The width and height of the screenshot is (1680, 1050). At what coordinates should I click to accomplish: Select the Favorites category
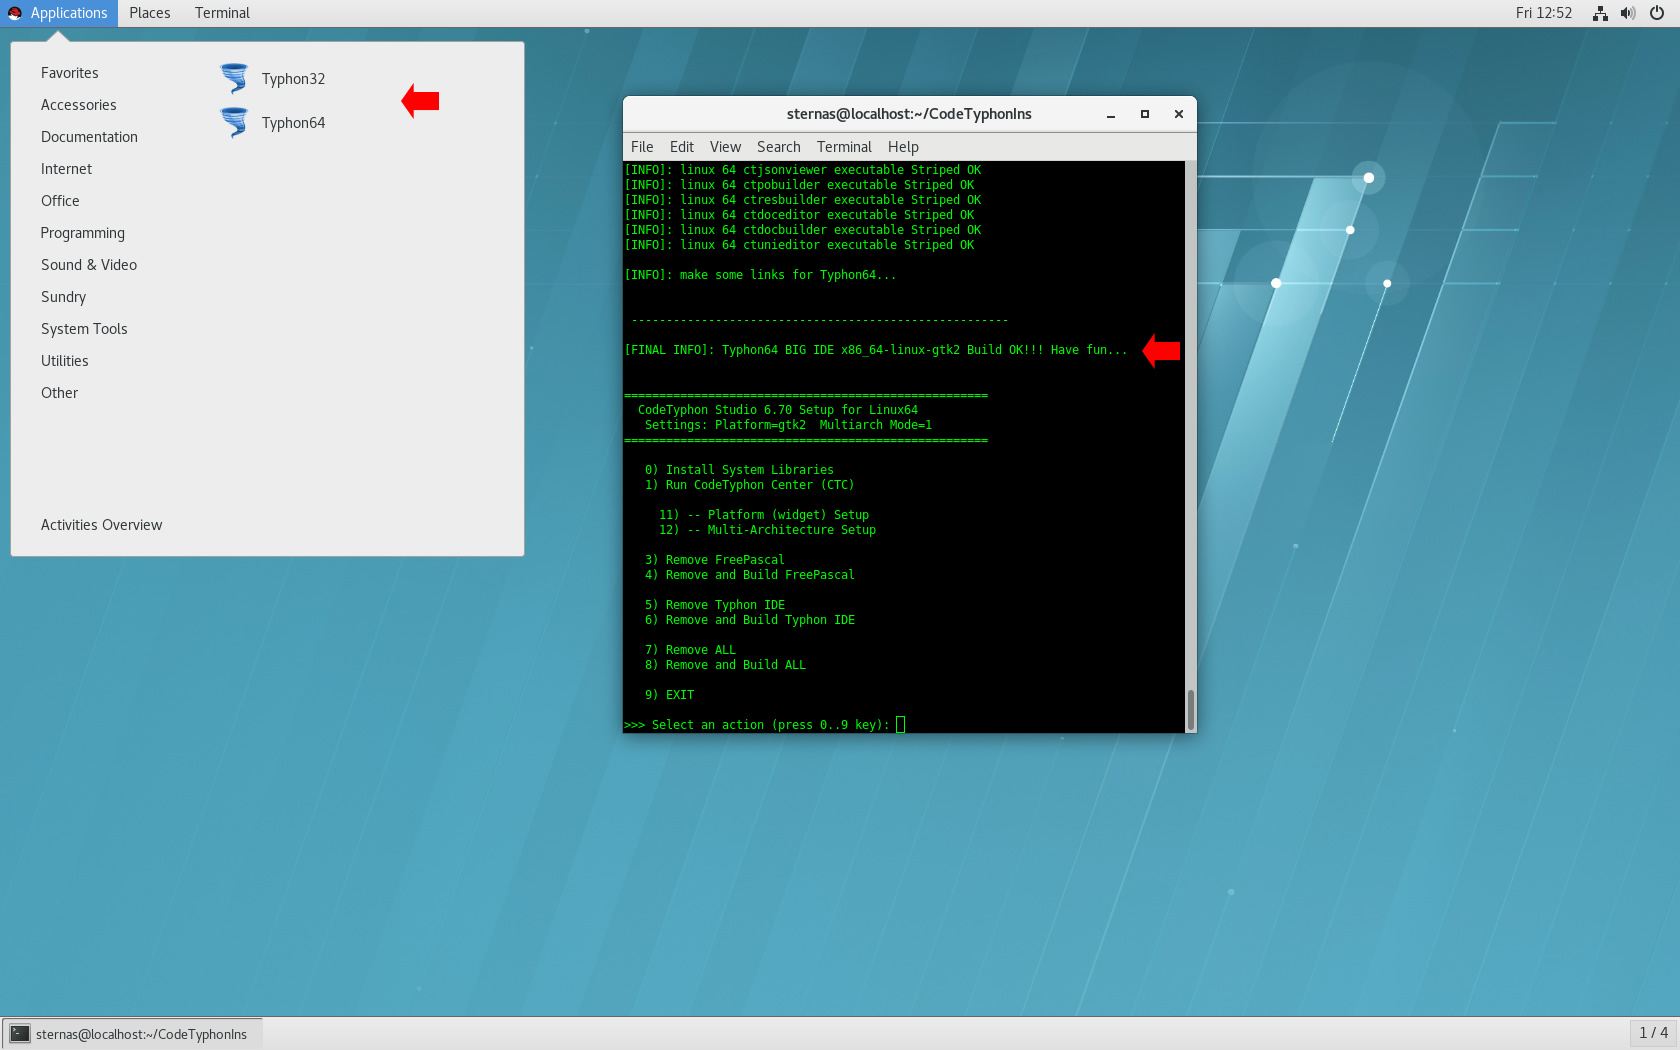[x=70, y=73]
